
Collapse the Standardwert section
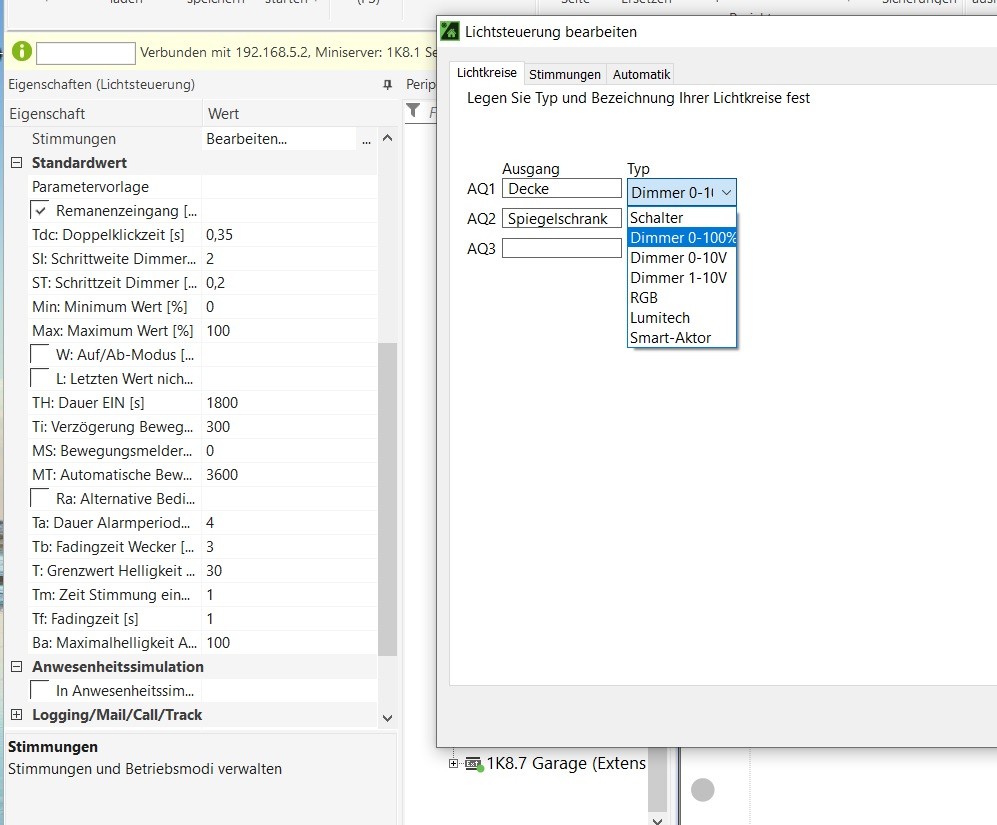(x=16, y=163)
